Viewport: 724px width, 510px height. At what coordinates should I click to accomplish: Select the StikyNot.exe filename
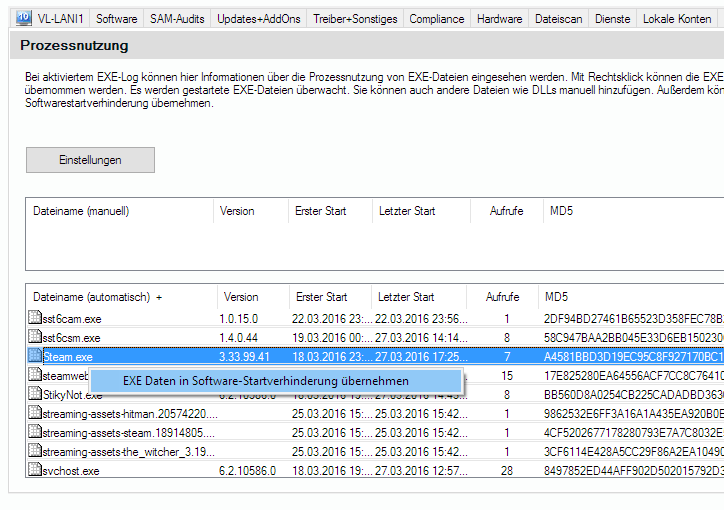pyautogui.click(x=72, y=395)
